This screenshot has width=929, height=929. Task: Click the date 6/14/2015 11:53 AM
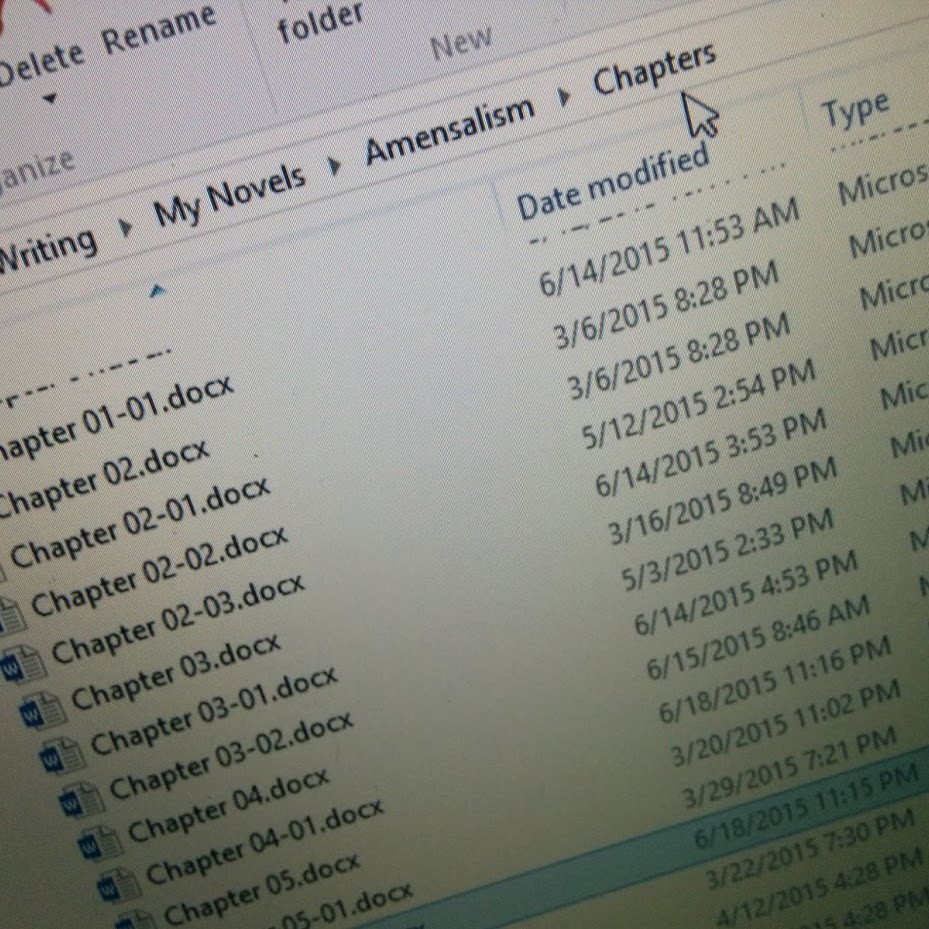tap(669, 247)
